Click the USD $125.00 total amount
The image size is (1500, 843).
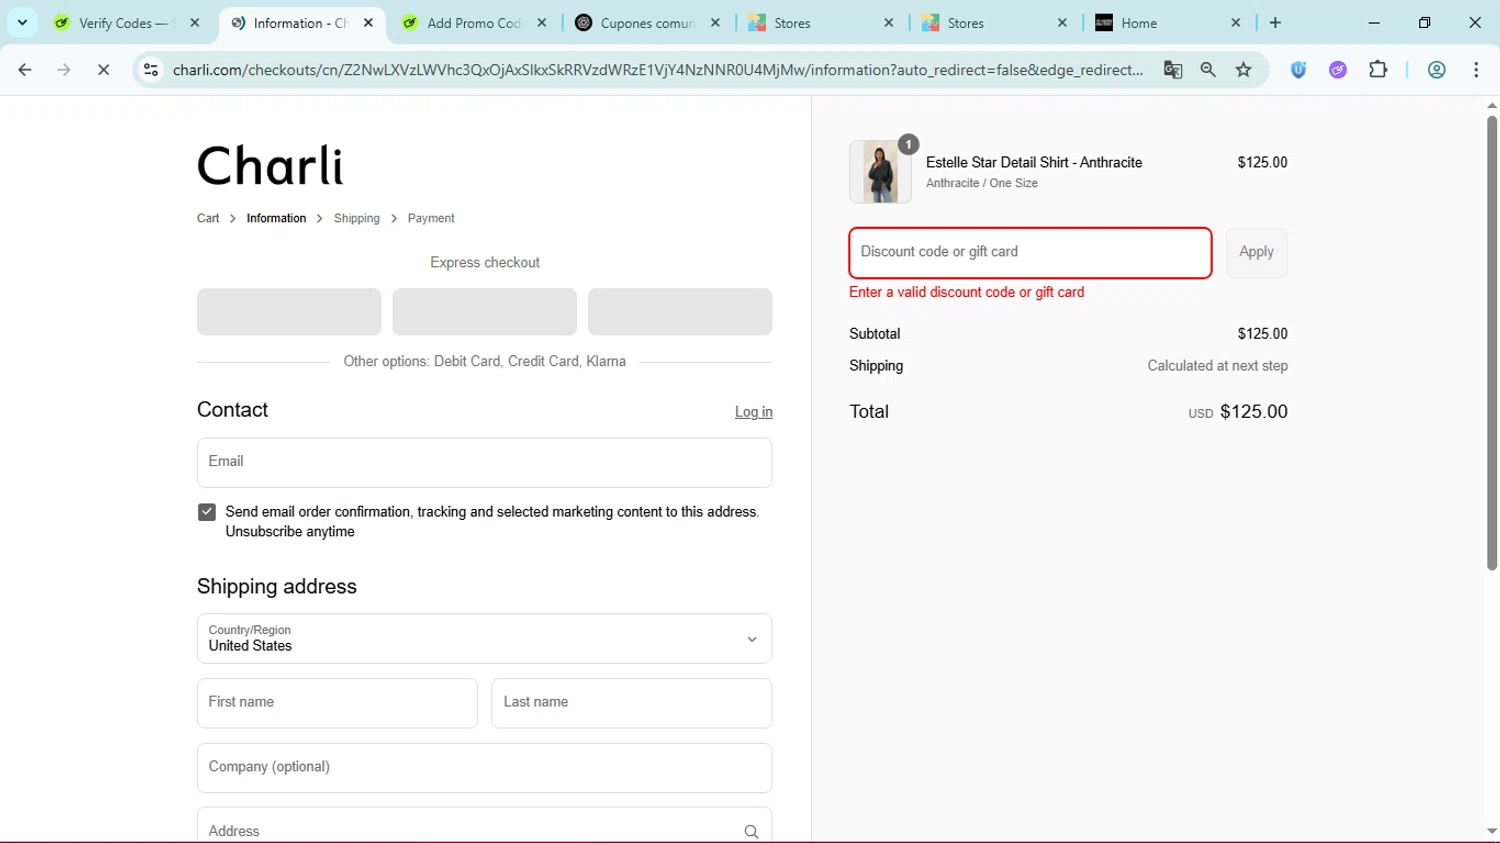click(x=1238, y=412)
